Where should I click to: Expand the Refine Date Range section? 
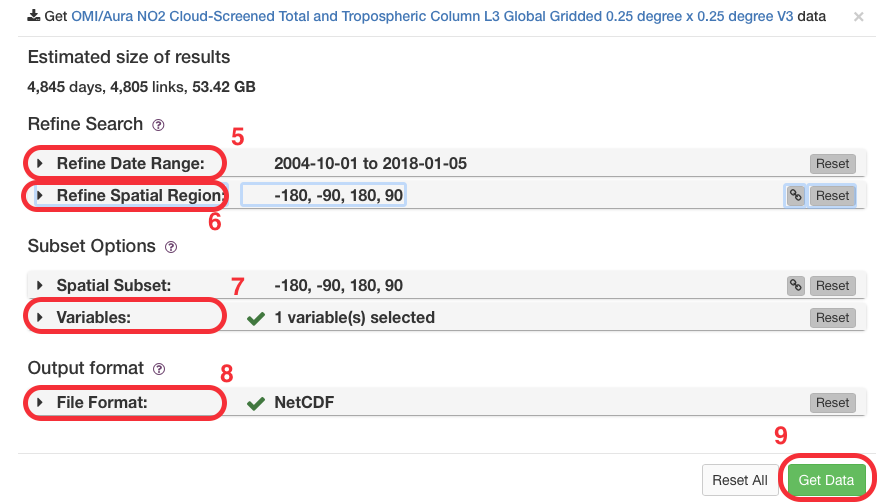(39, 164)
